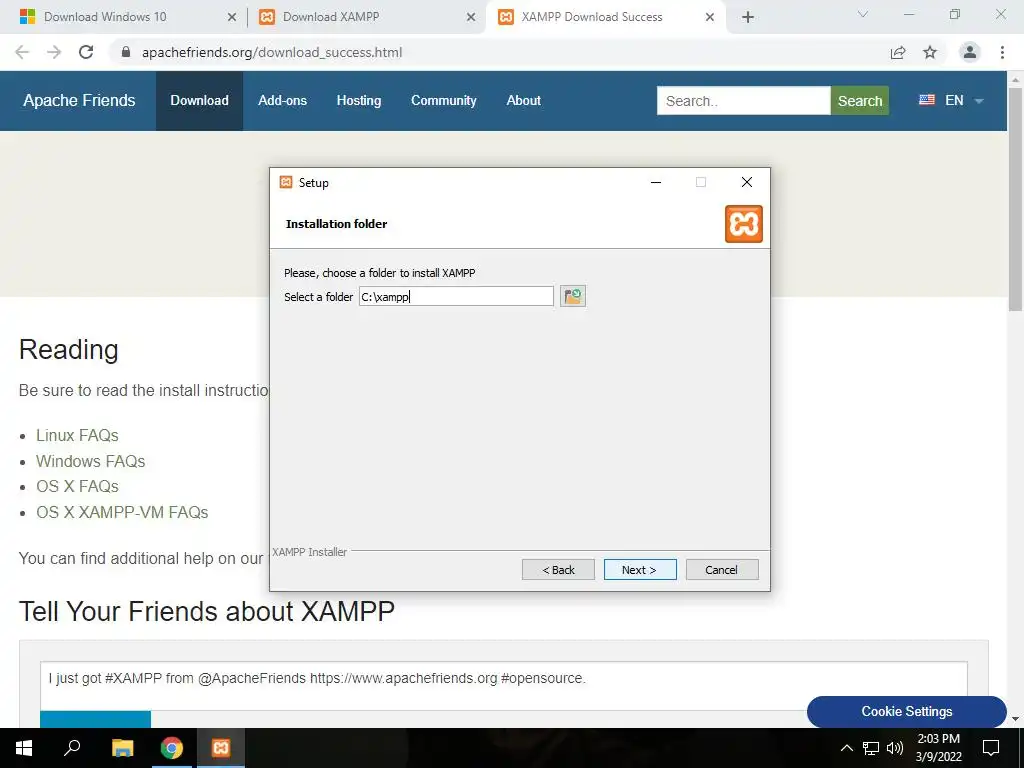Open File Explorer from the taskbar
The image size is (1024, 768).
(122, 748)
